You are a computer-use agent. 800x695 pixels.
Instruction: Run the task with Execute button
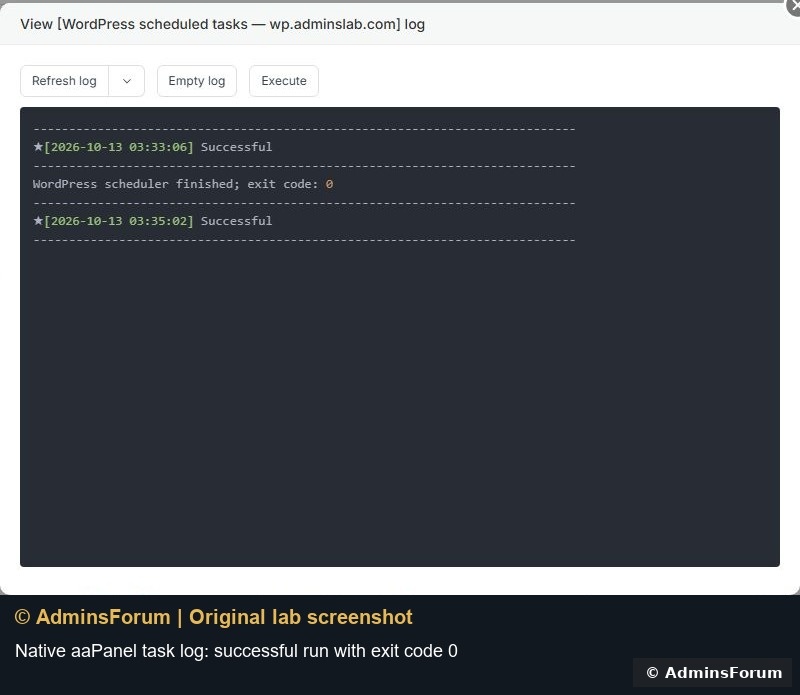coord(284,81)
